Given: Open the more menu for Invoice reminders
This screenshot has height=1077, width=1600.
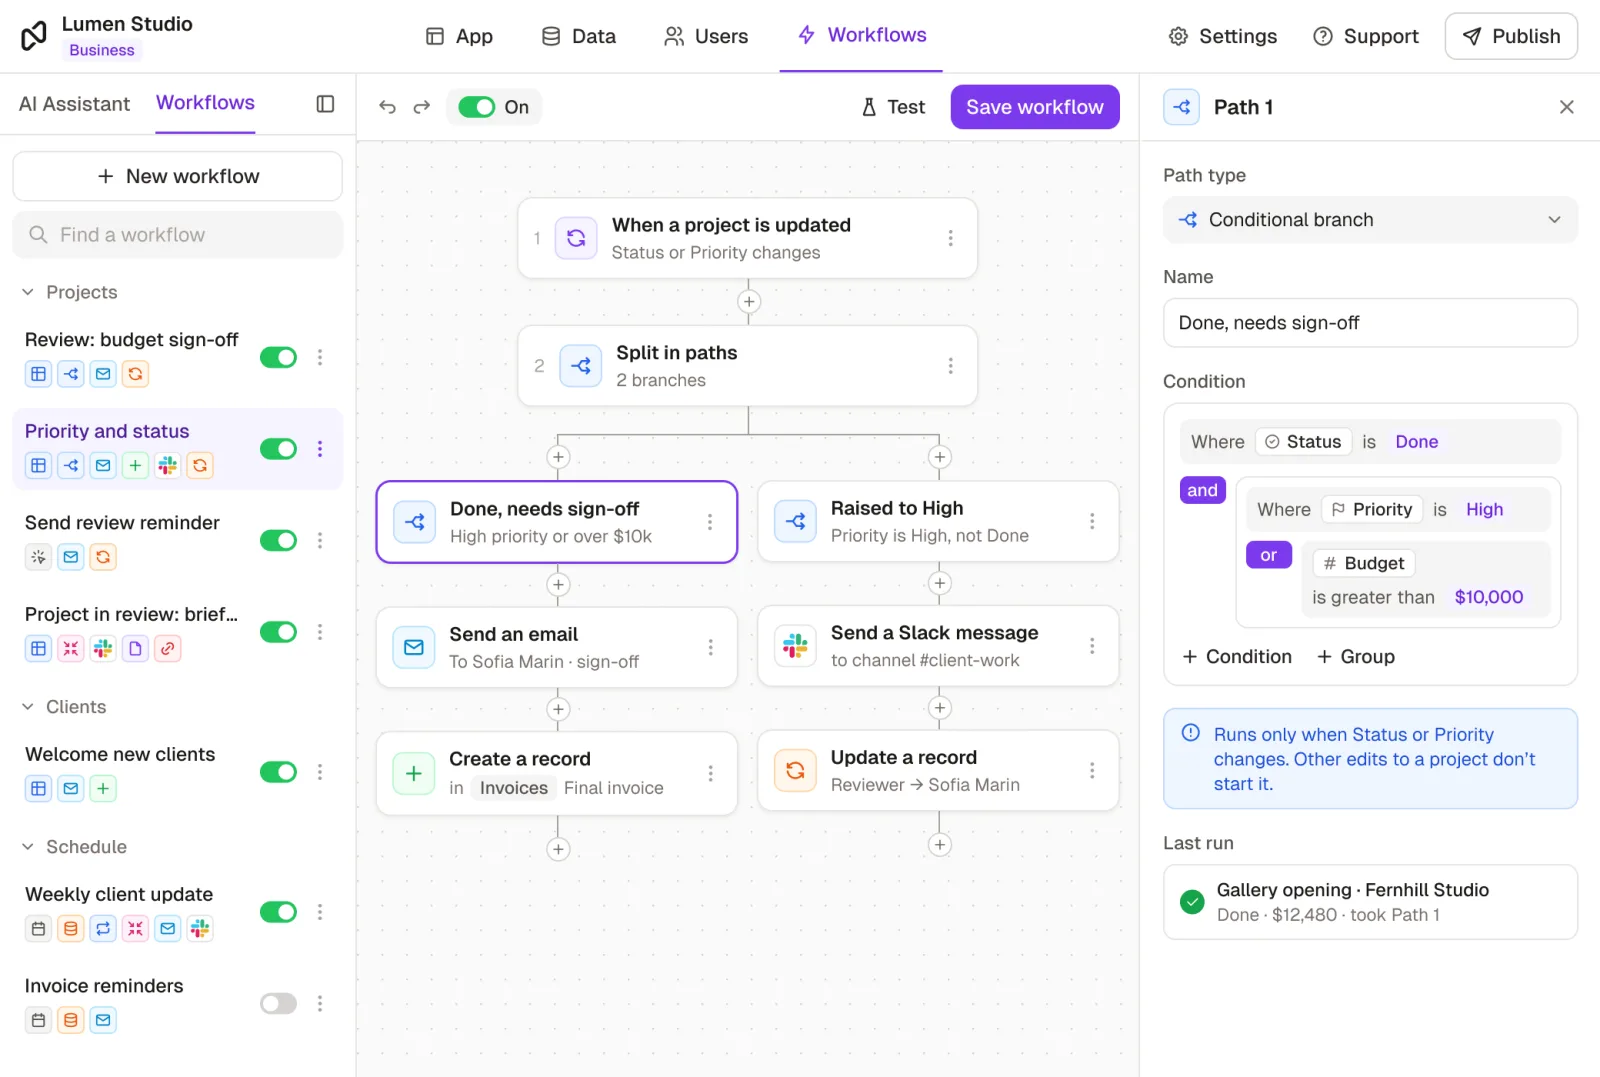Looking at the screenshot, I should [320, 1003].
